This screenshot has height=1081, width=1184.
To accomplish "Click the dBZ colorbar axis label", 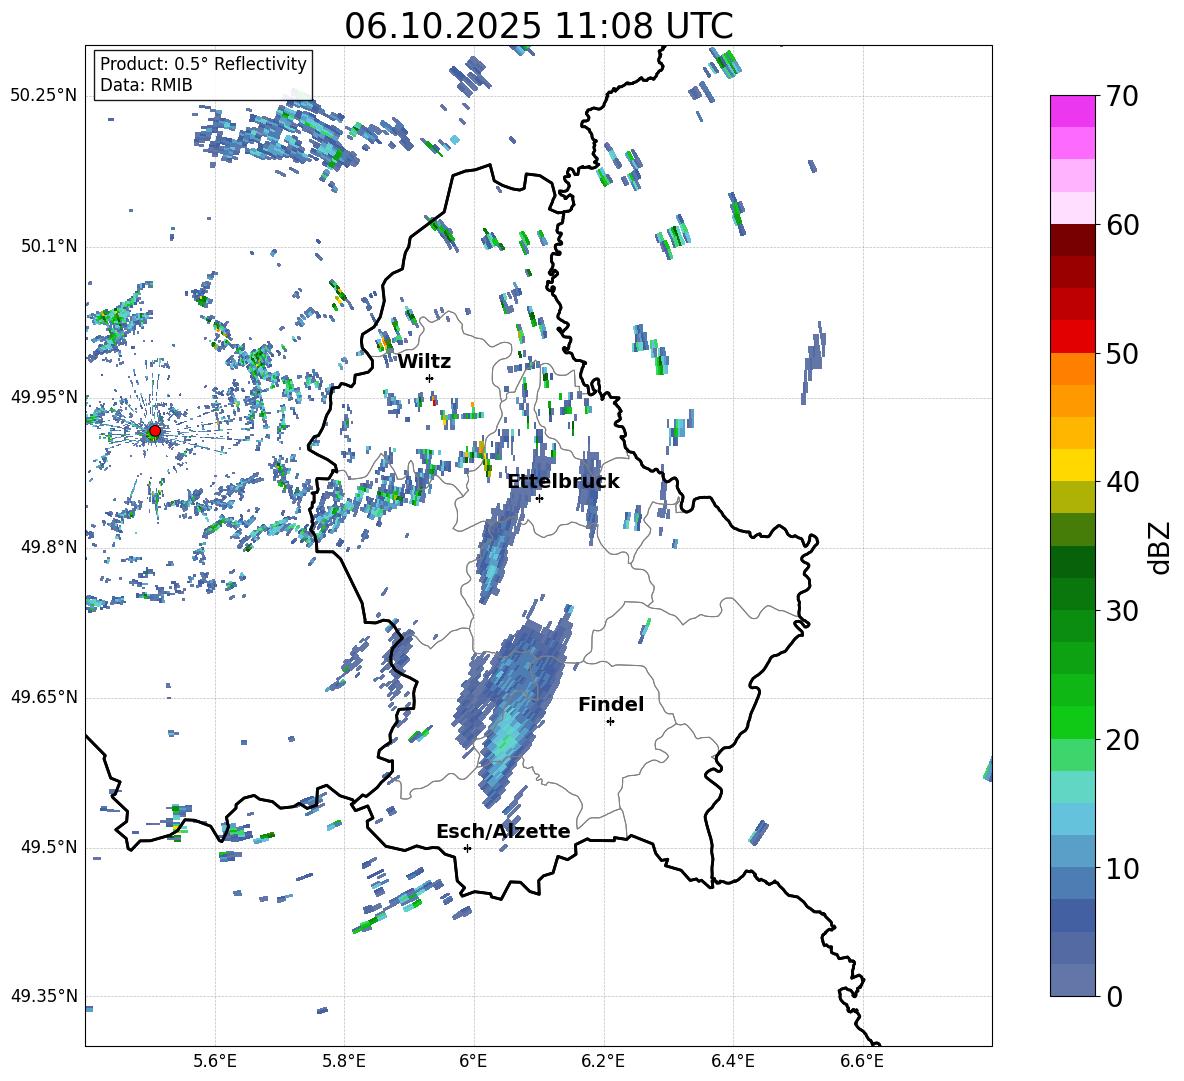I will (x=1158, y=547).
